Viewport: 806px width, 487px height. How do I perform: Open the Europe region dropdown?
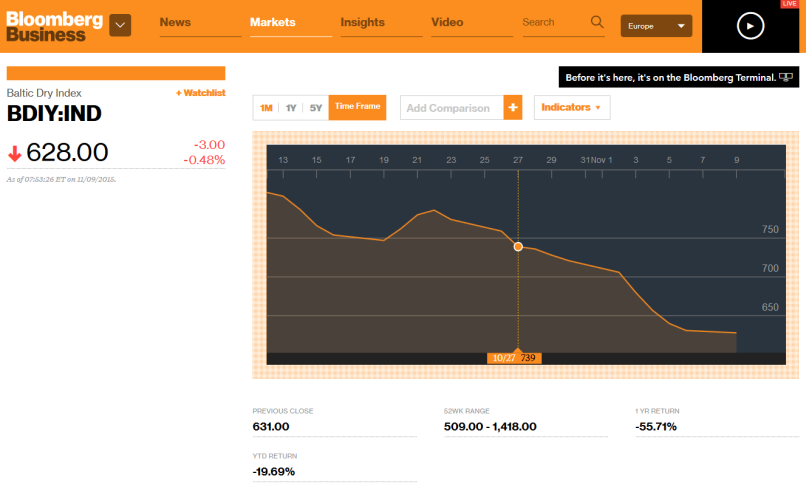click(657, 26)
